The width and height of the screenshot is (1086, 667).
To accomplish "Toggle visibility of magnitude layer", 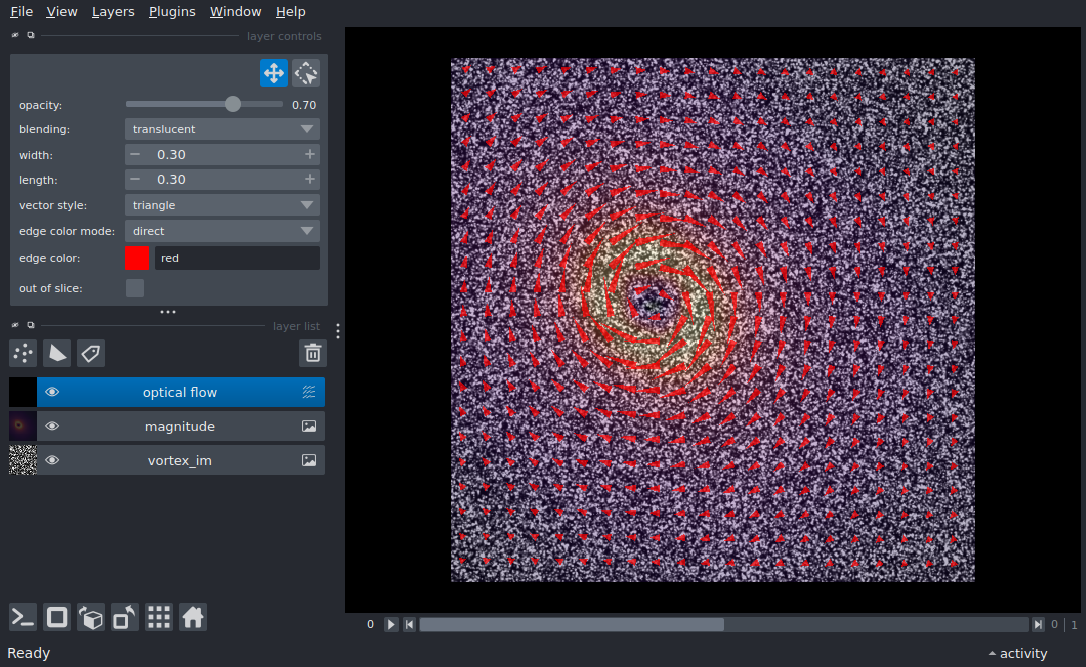I will click(x=52, y=426).
